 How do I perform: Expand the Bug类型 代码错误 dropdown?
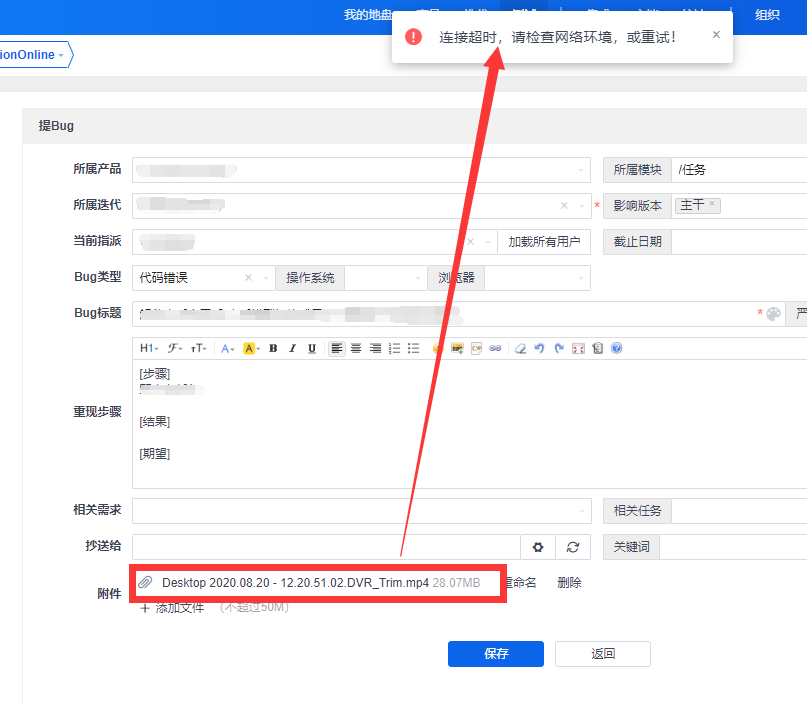pos(266,278)
